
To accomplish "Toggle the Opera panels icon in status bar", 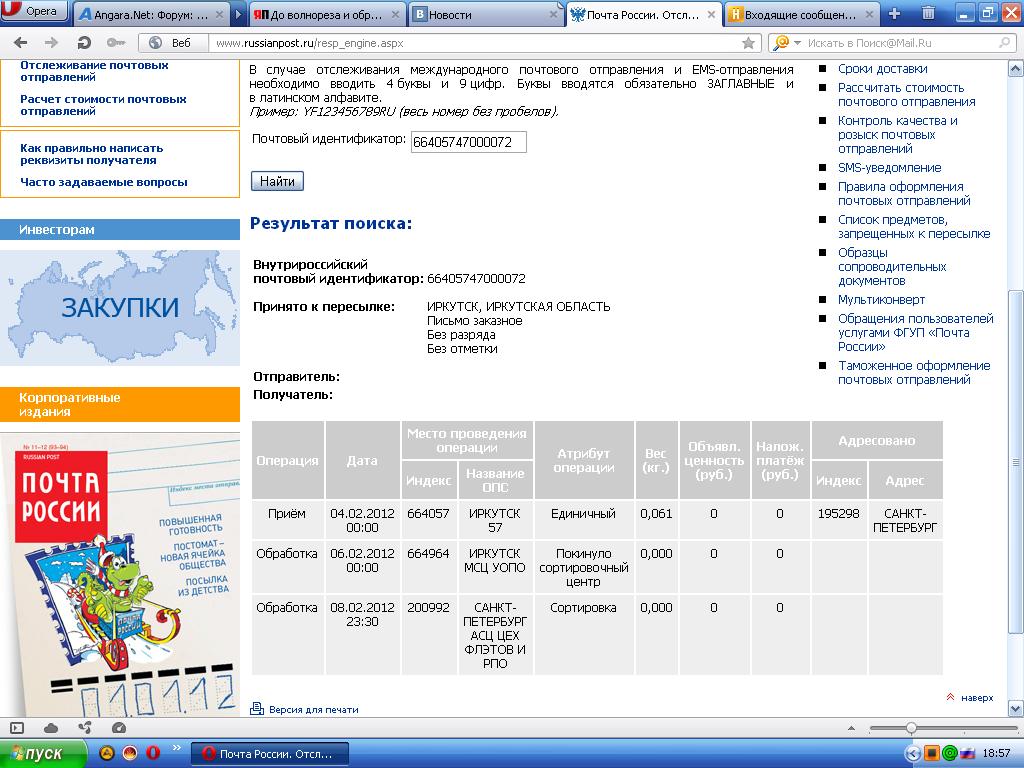I will pos(17,728).
